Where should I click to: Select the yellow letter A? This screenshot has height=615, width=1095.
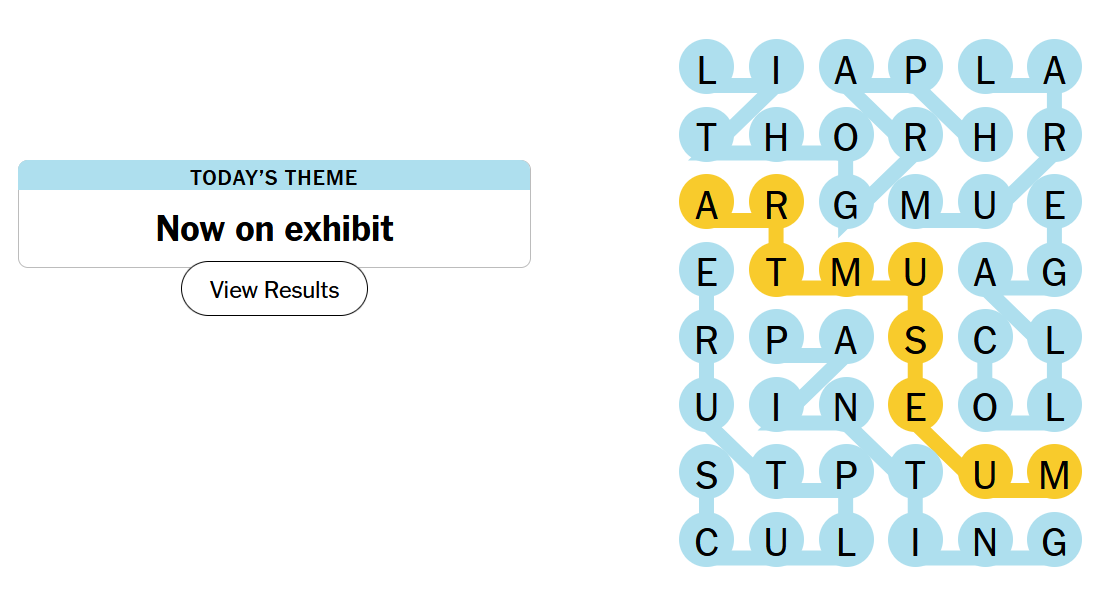pos(706,205)
